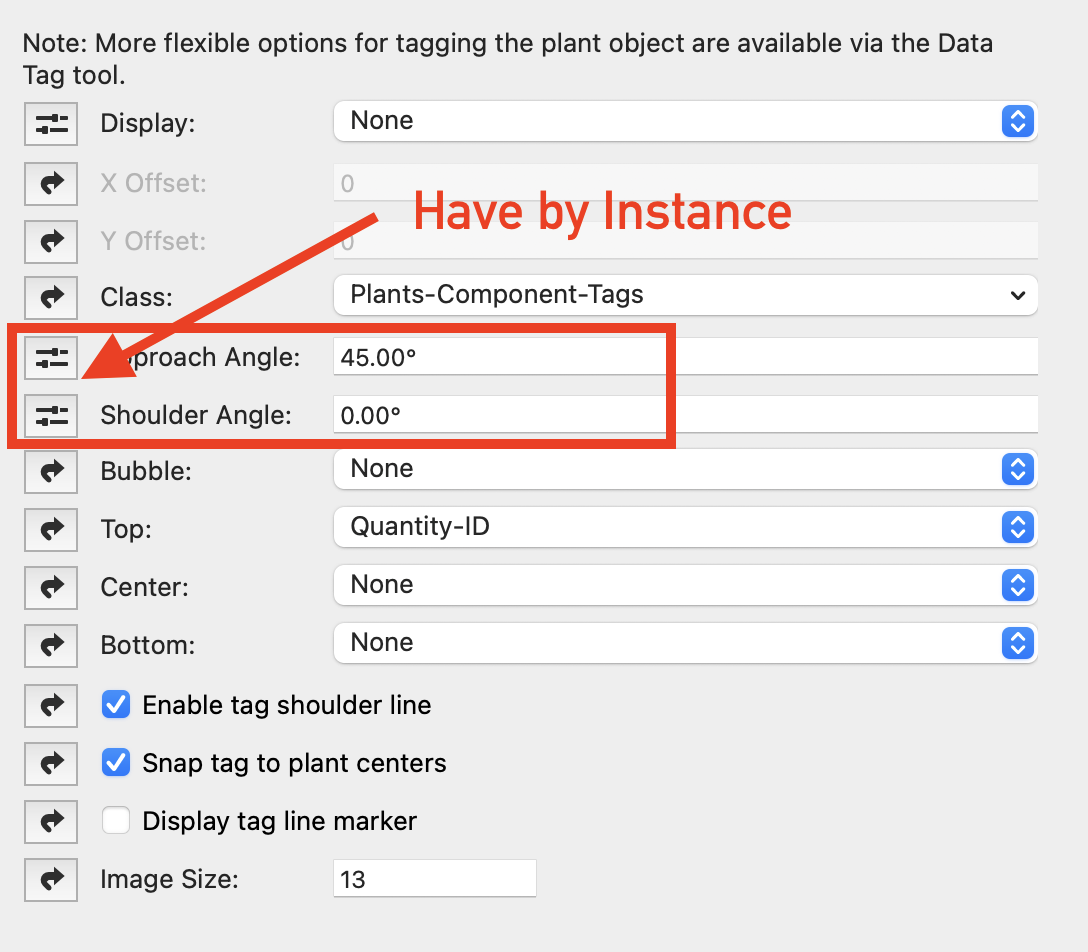Open the Bubble dropdown menu
Screen dimensions: 1088x952
tap(685, 468)
